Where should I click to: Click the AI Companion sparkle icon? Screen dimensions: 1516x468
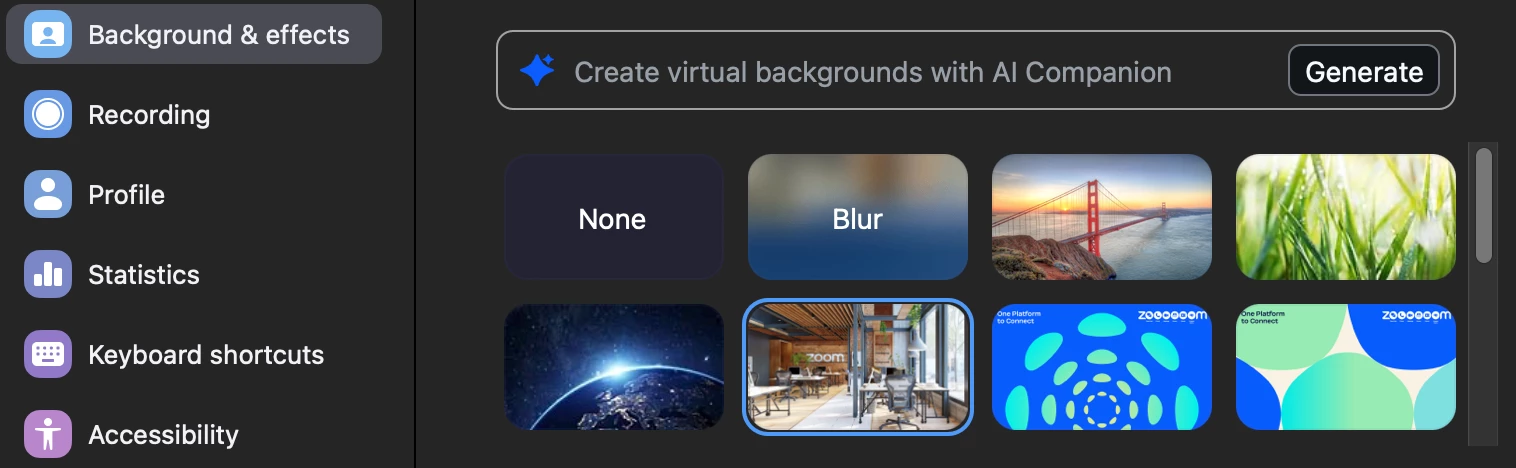[537, 70]
